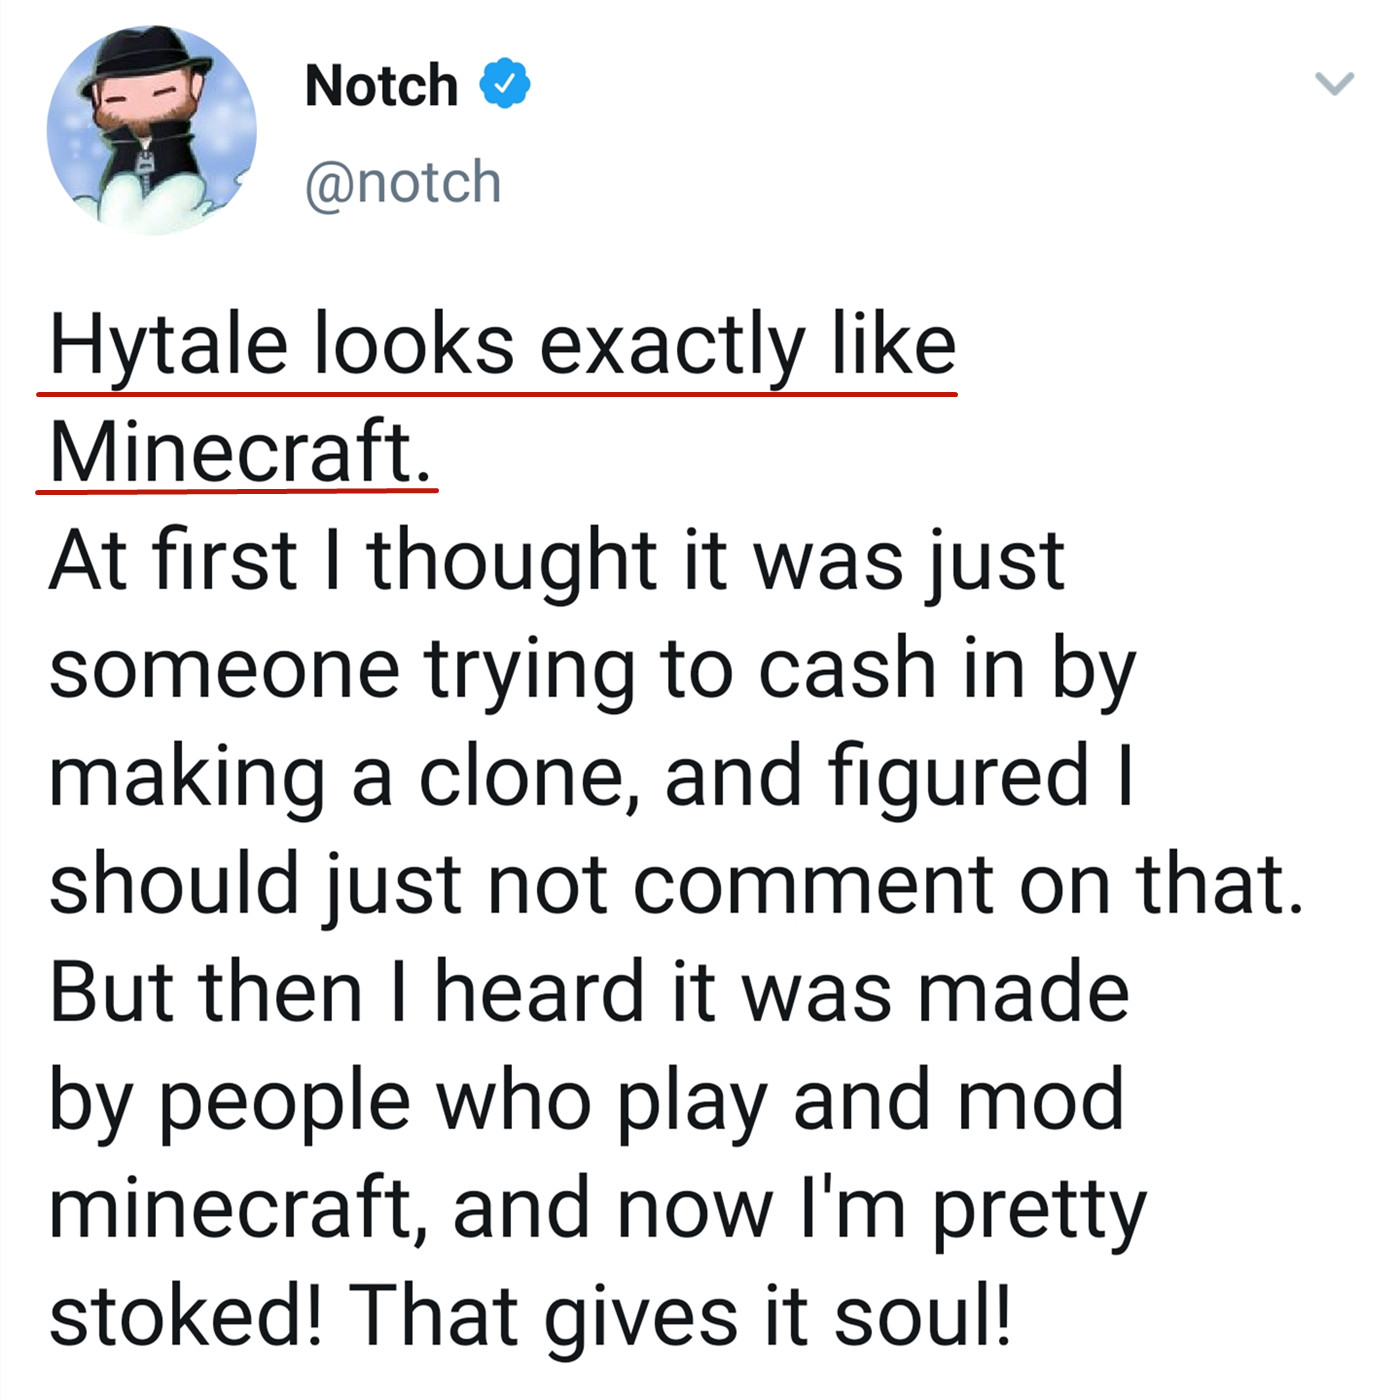Click "should just not comment on that."

tap(676, 884)
